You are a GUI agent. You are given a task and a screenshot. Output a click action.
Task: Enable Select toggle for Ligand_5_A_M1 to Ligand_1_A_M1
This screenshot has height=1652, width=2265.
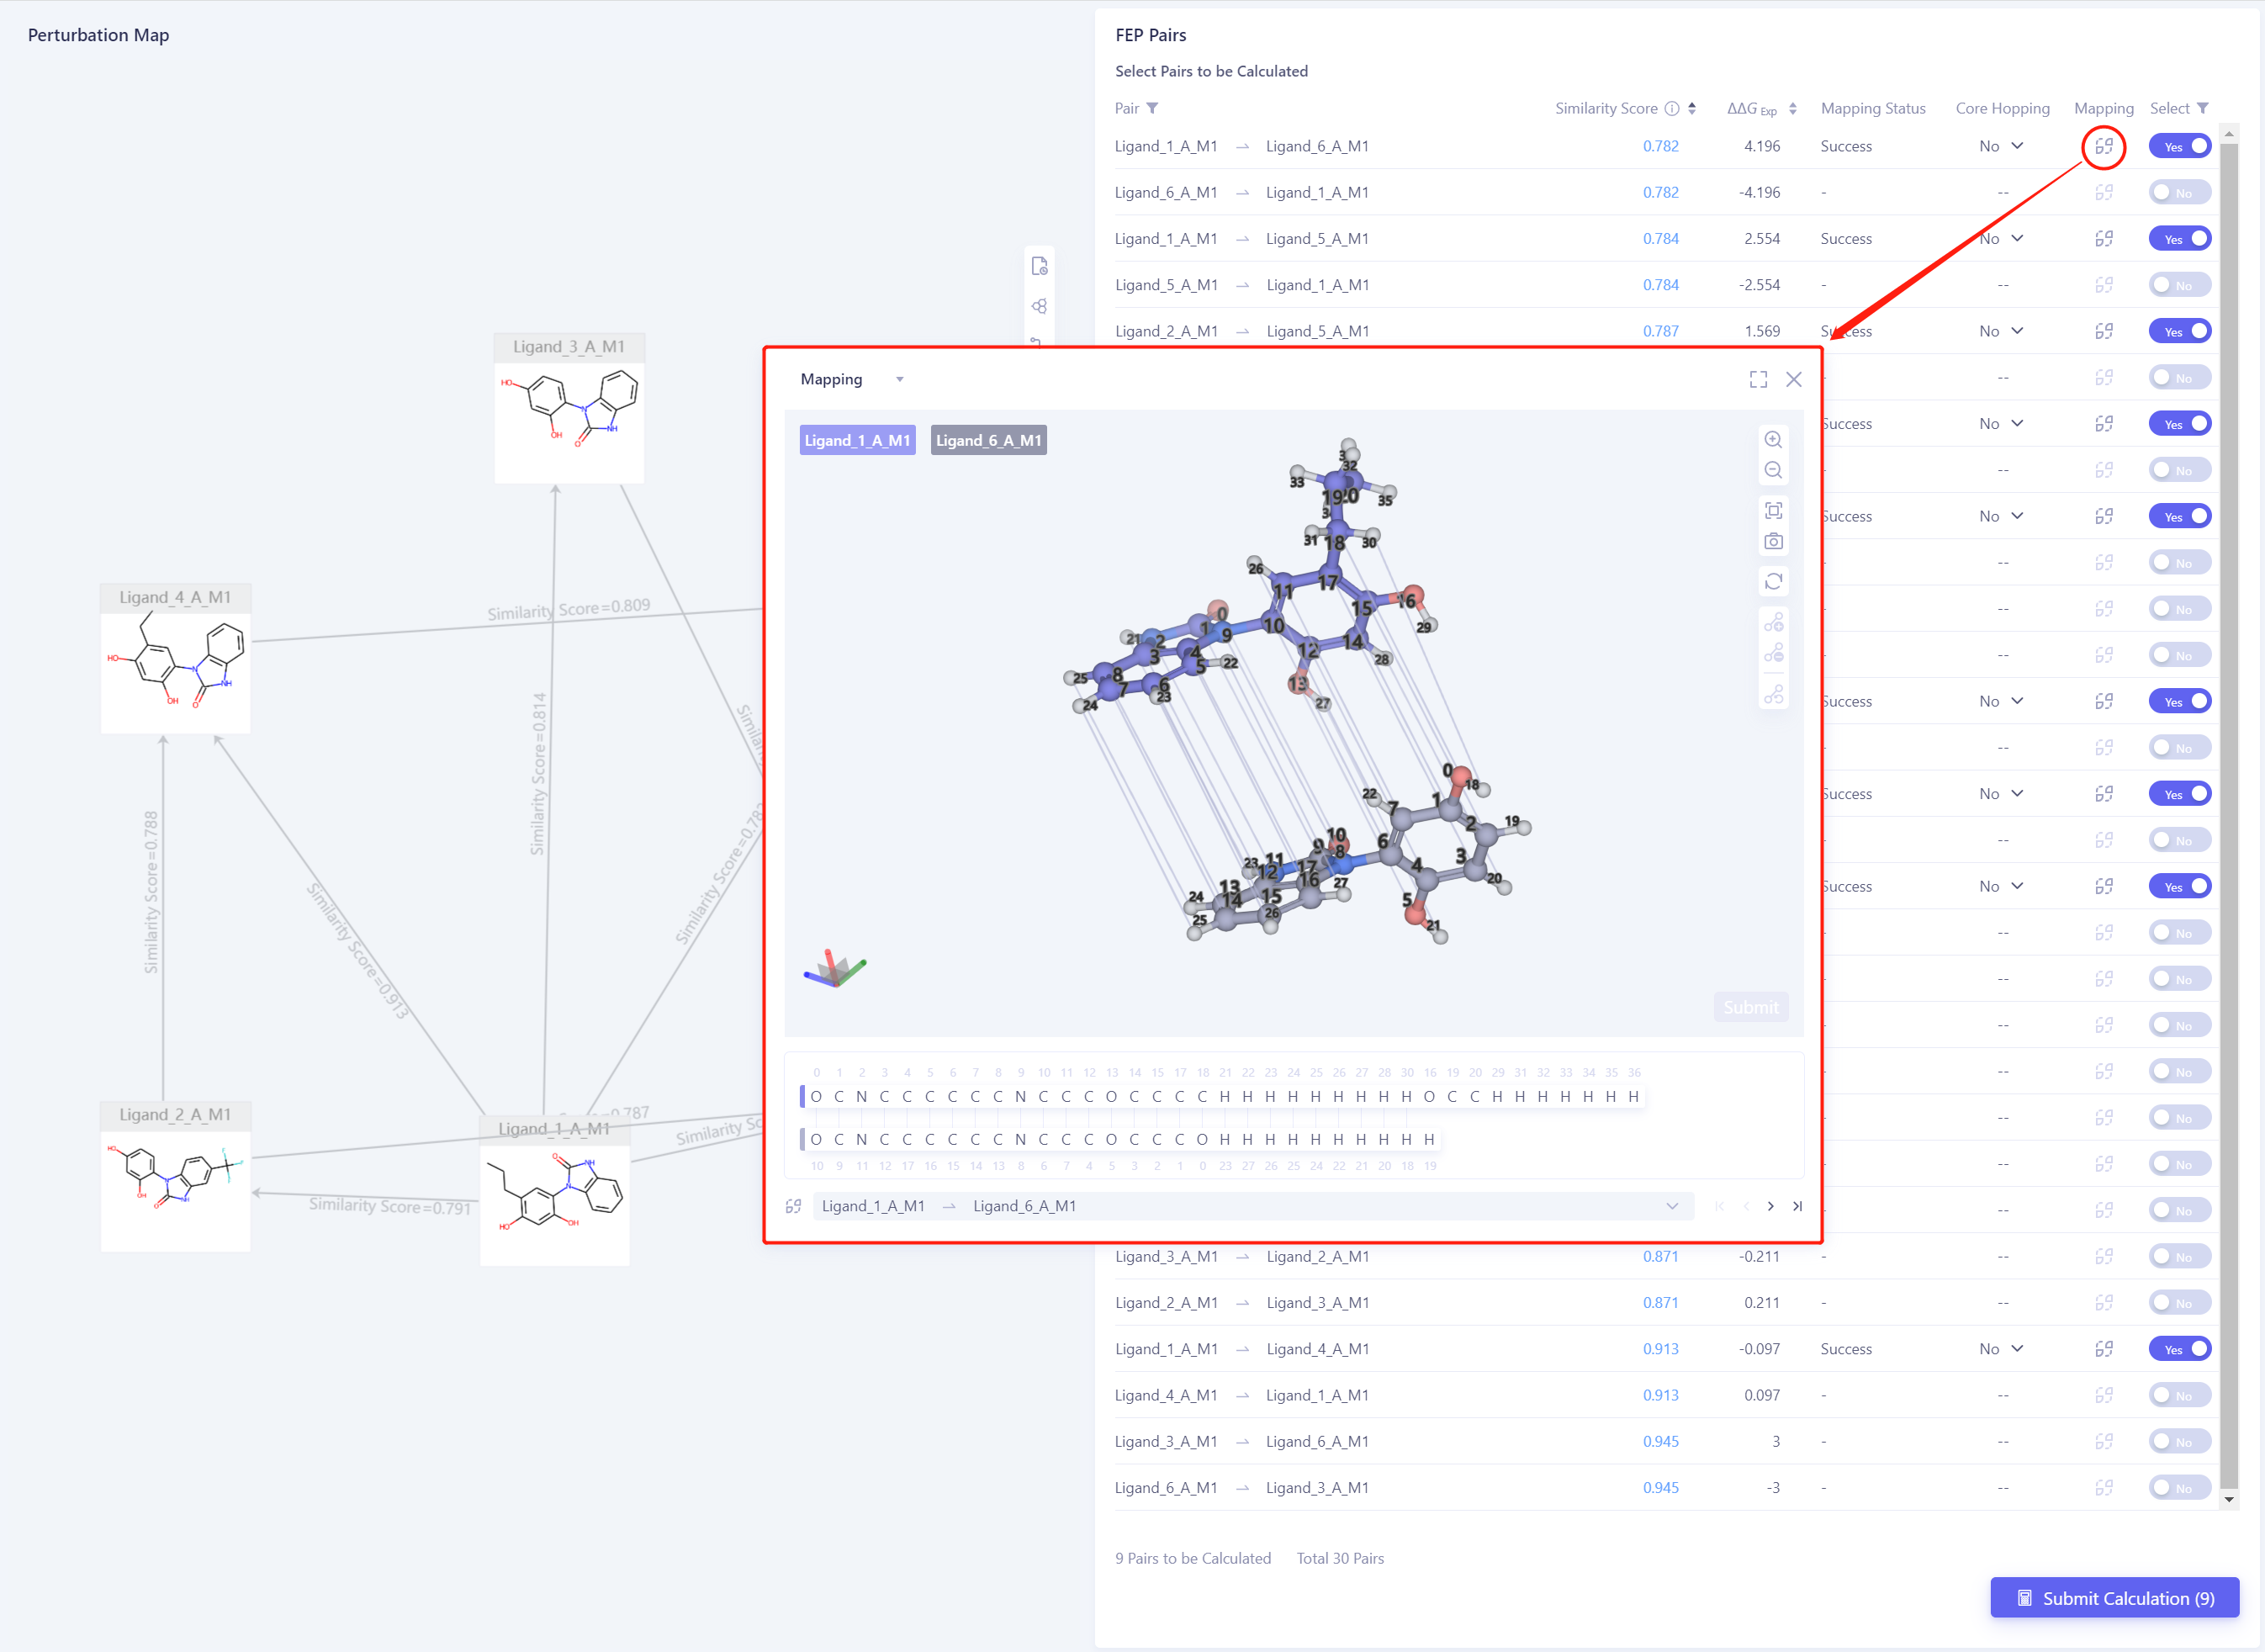click(x=2180, y=285)
